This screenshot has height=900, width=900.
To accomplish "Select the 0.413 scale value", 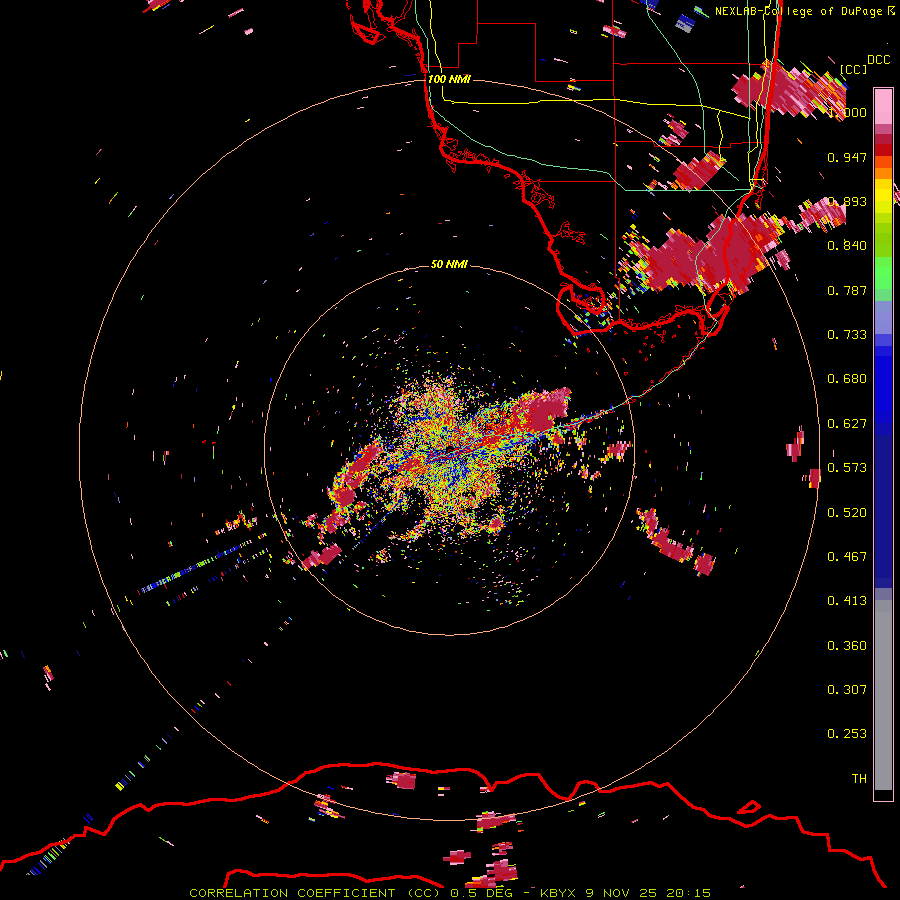I will (847, 601).
